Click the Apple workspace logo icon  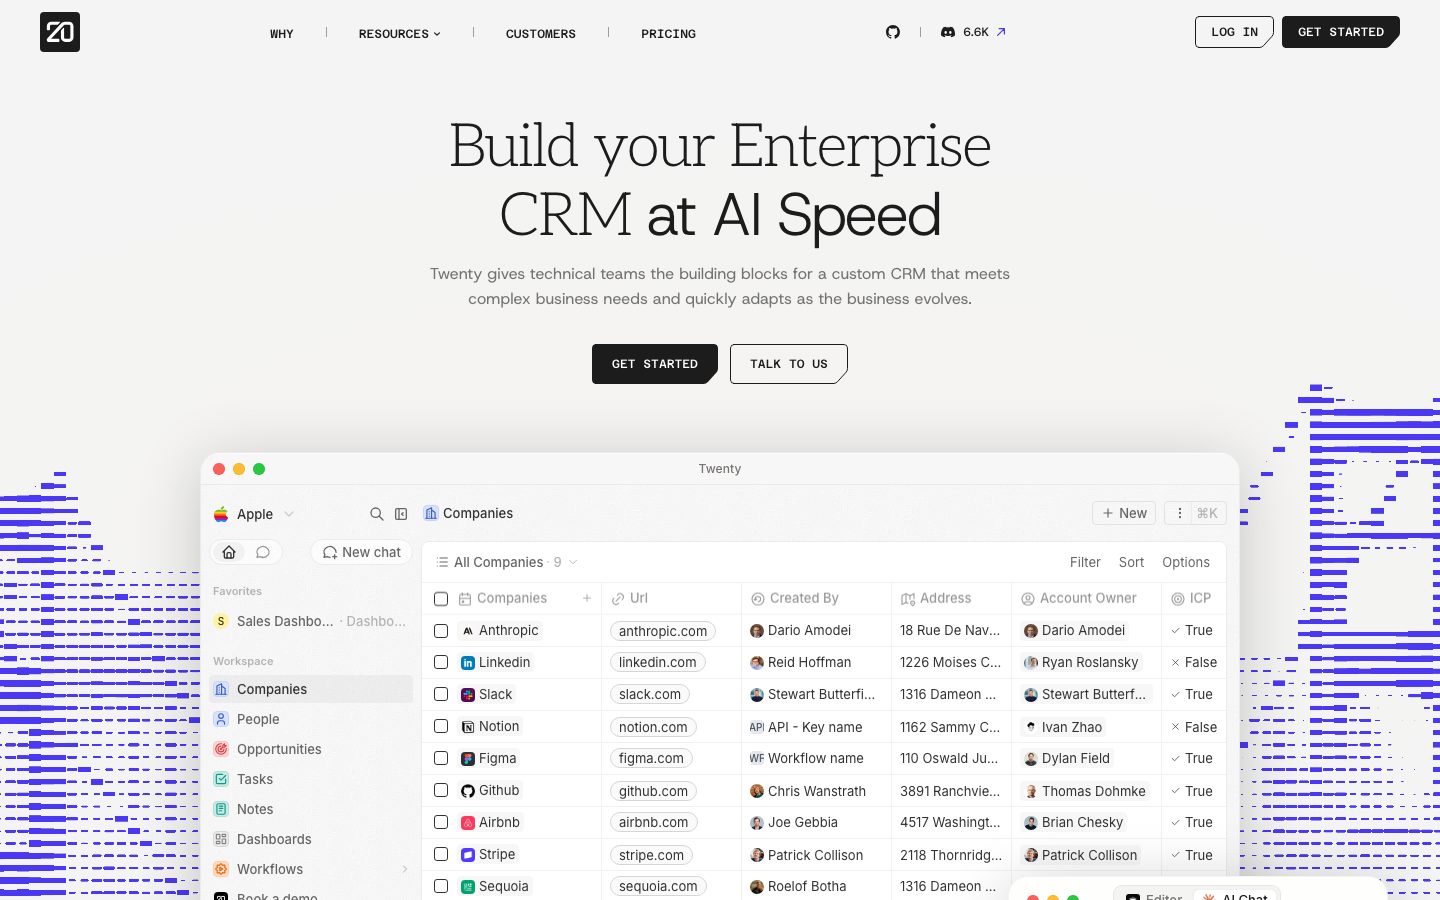[221, 514]
